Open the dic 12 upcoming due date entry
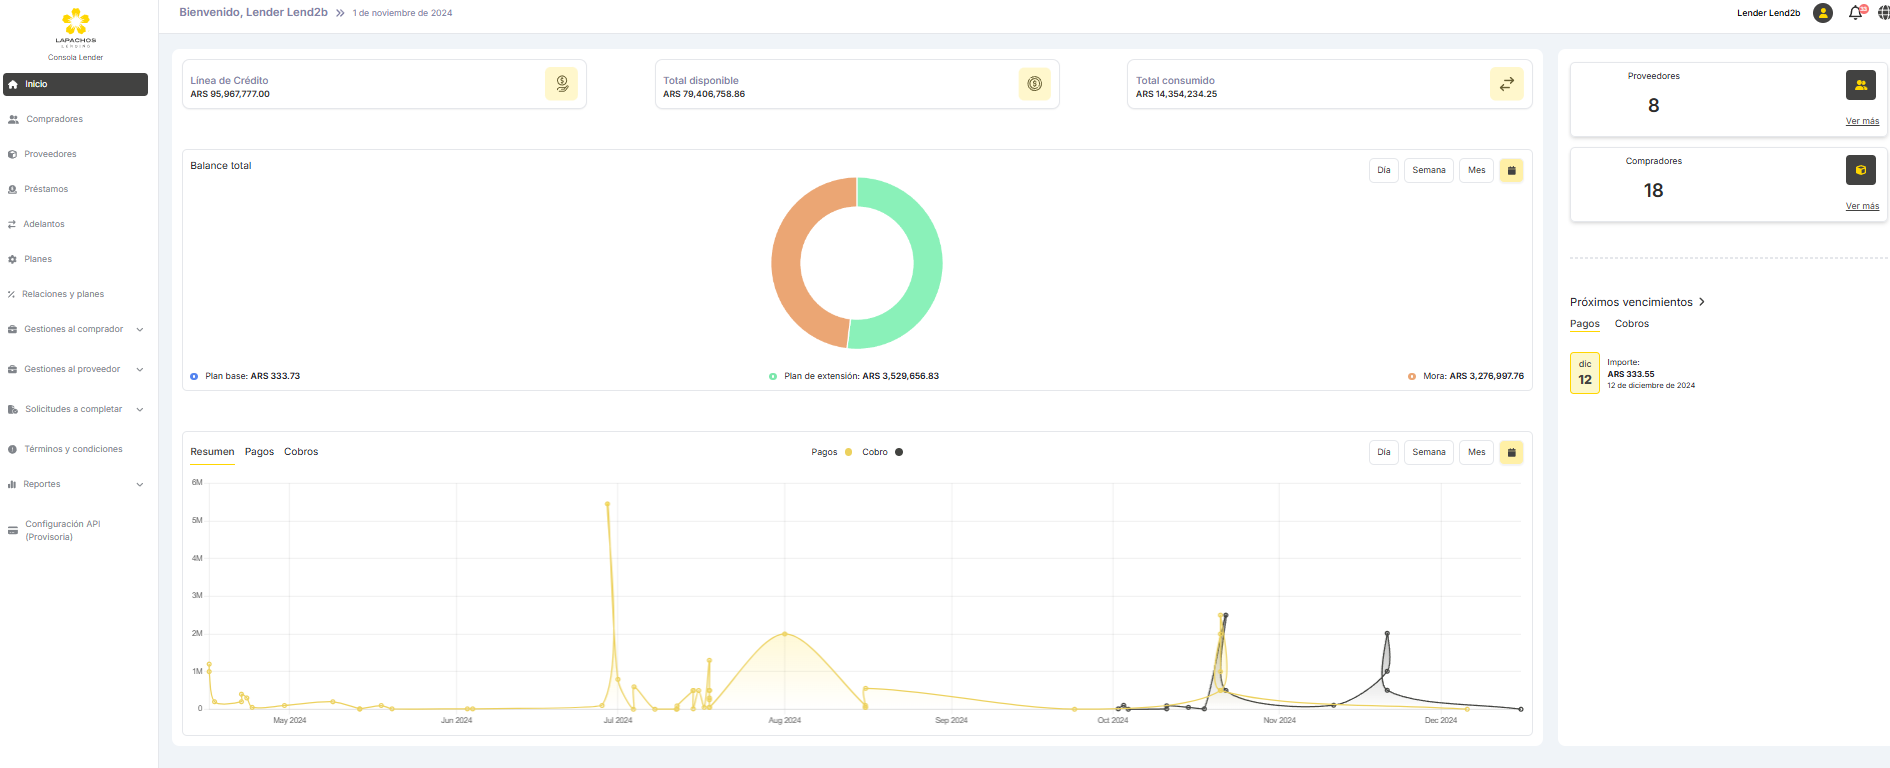The image size is (1890, 768). (1585, 373)
